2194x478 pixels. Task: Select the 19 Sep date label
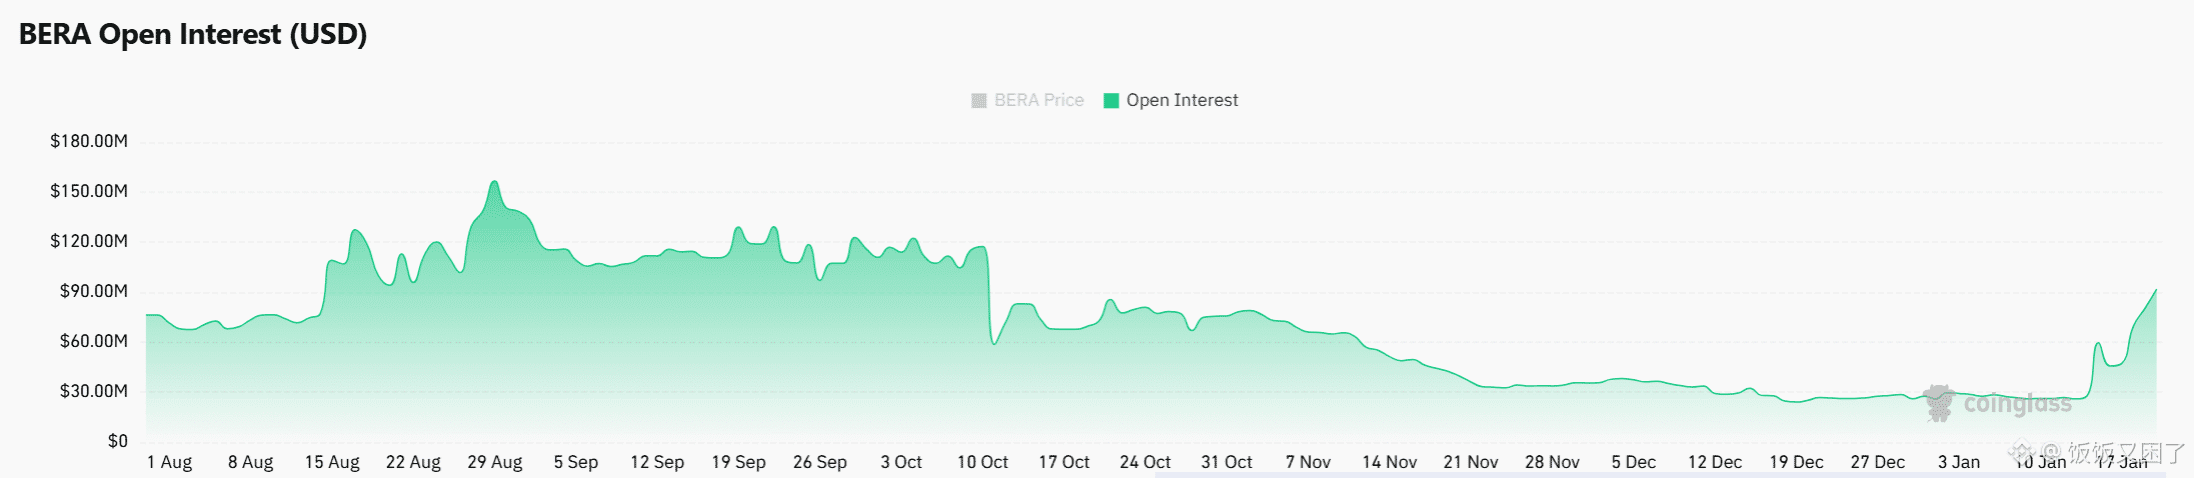pyautogui.click(x=738, y=462)
